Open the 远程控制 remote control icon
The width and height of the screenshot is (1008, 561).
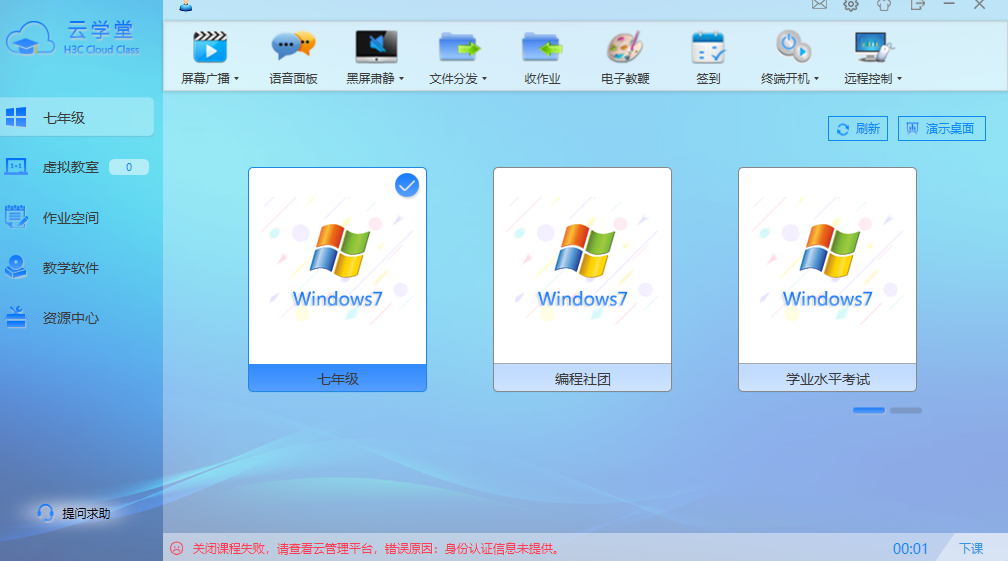[x=874, y=47]
